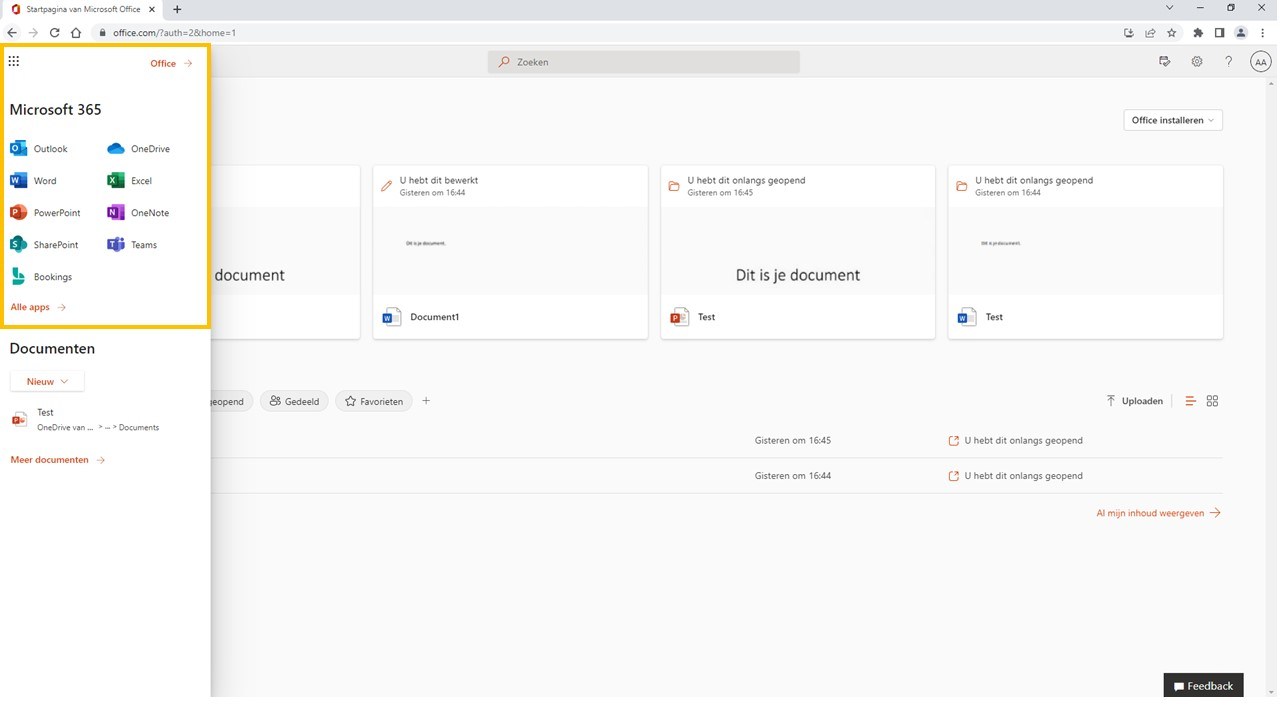Go back to the previous browser page

click(12, 33)
